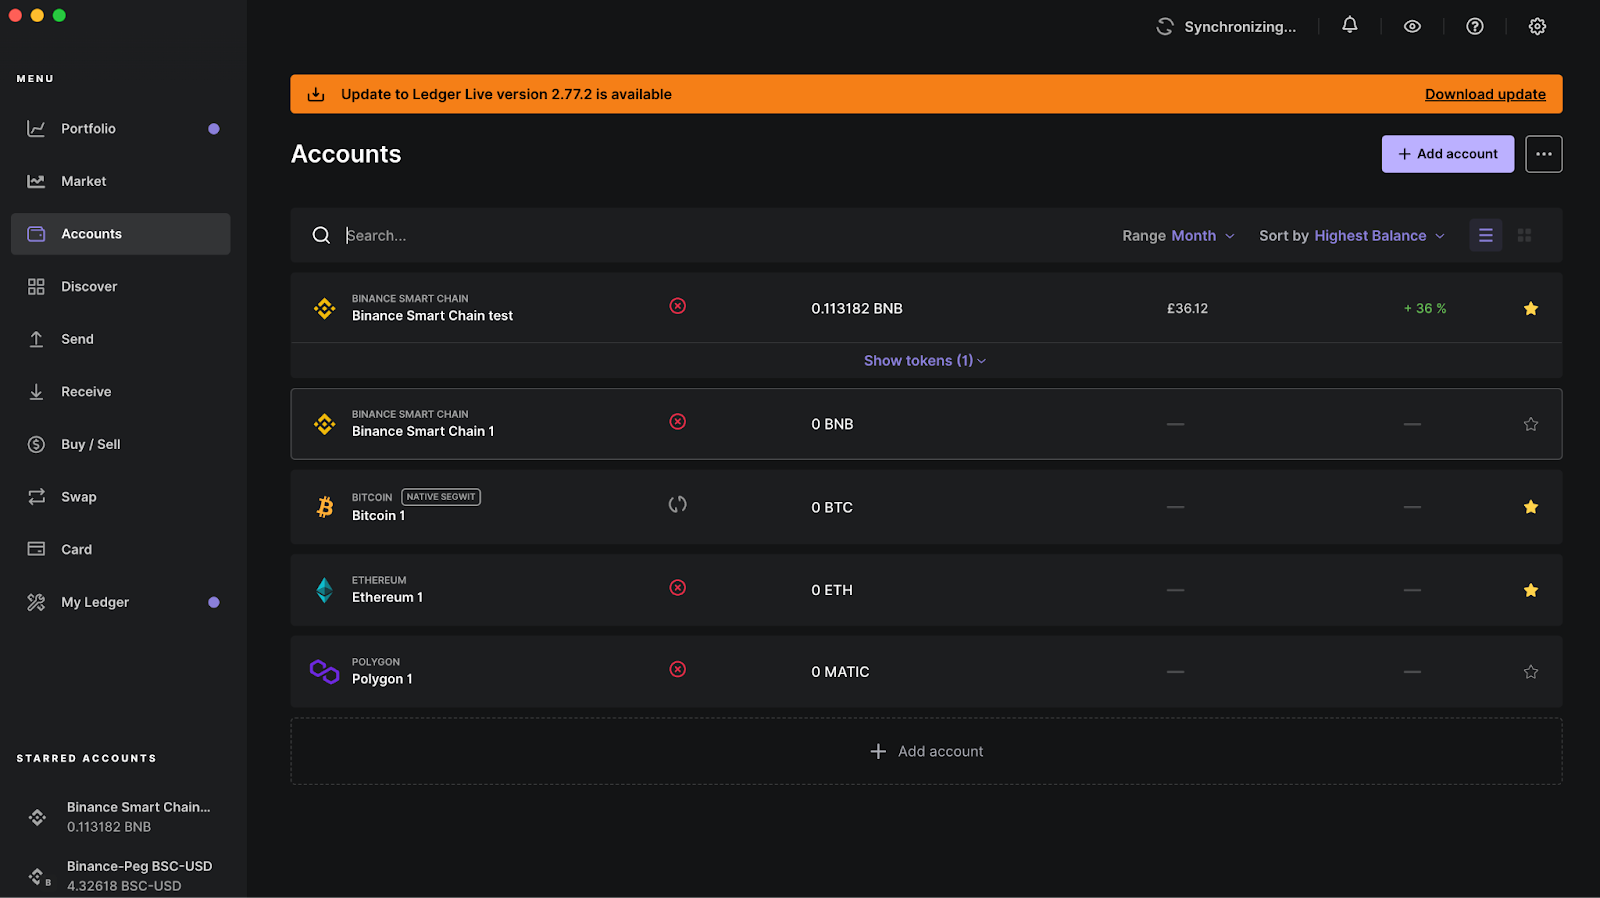Open the Portfolio menu item
The image size is (1600, 898).
click(121, 129)
